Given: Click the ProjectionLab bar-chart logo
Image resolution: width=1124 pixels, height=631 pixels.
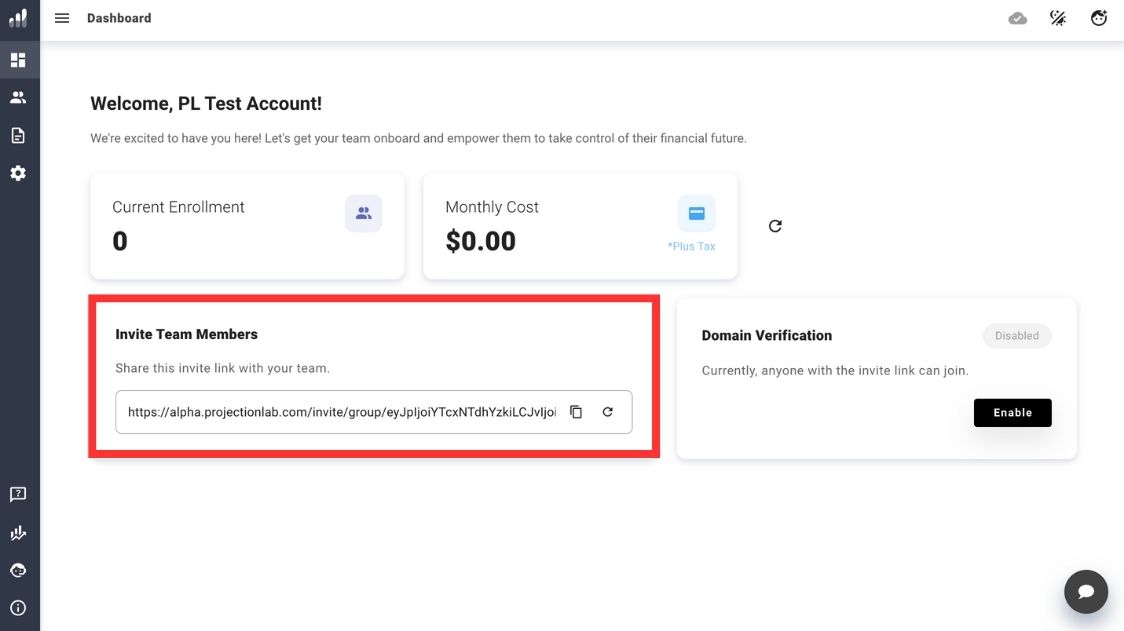Looking at the screenshot, I should pos(18,18).
